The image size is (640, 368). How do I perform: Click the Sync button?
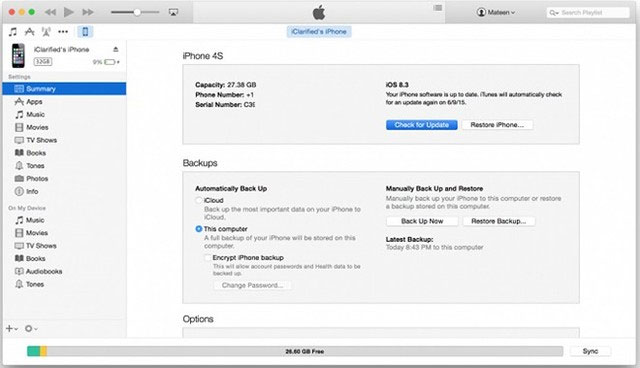(x=590, y=351)
